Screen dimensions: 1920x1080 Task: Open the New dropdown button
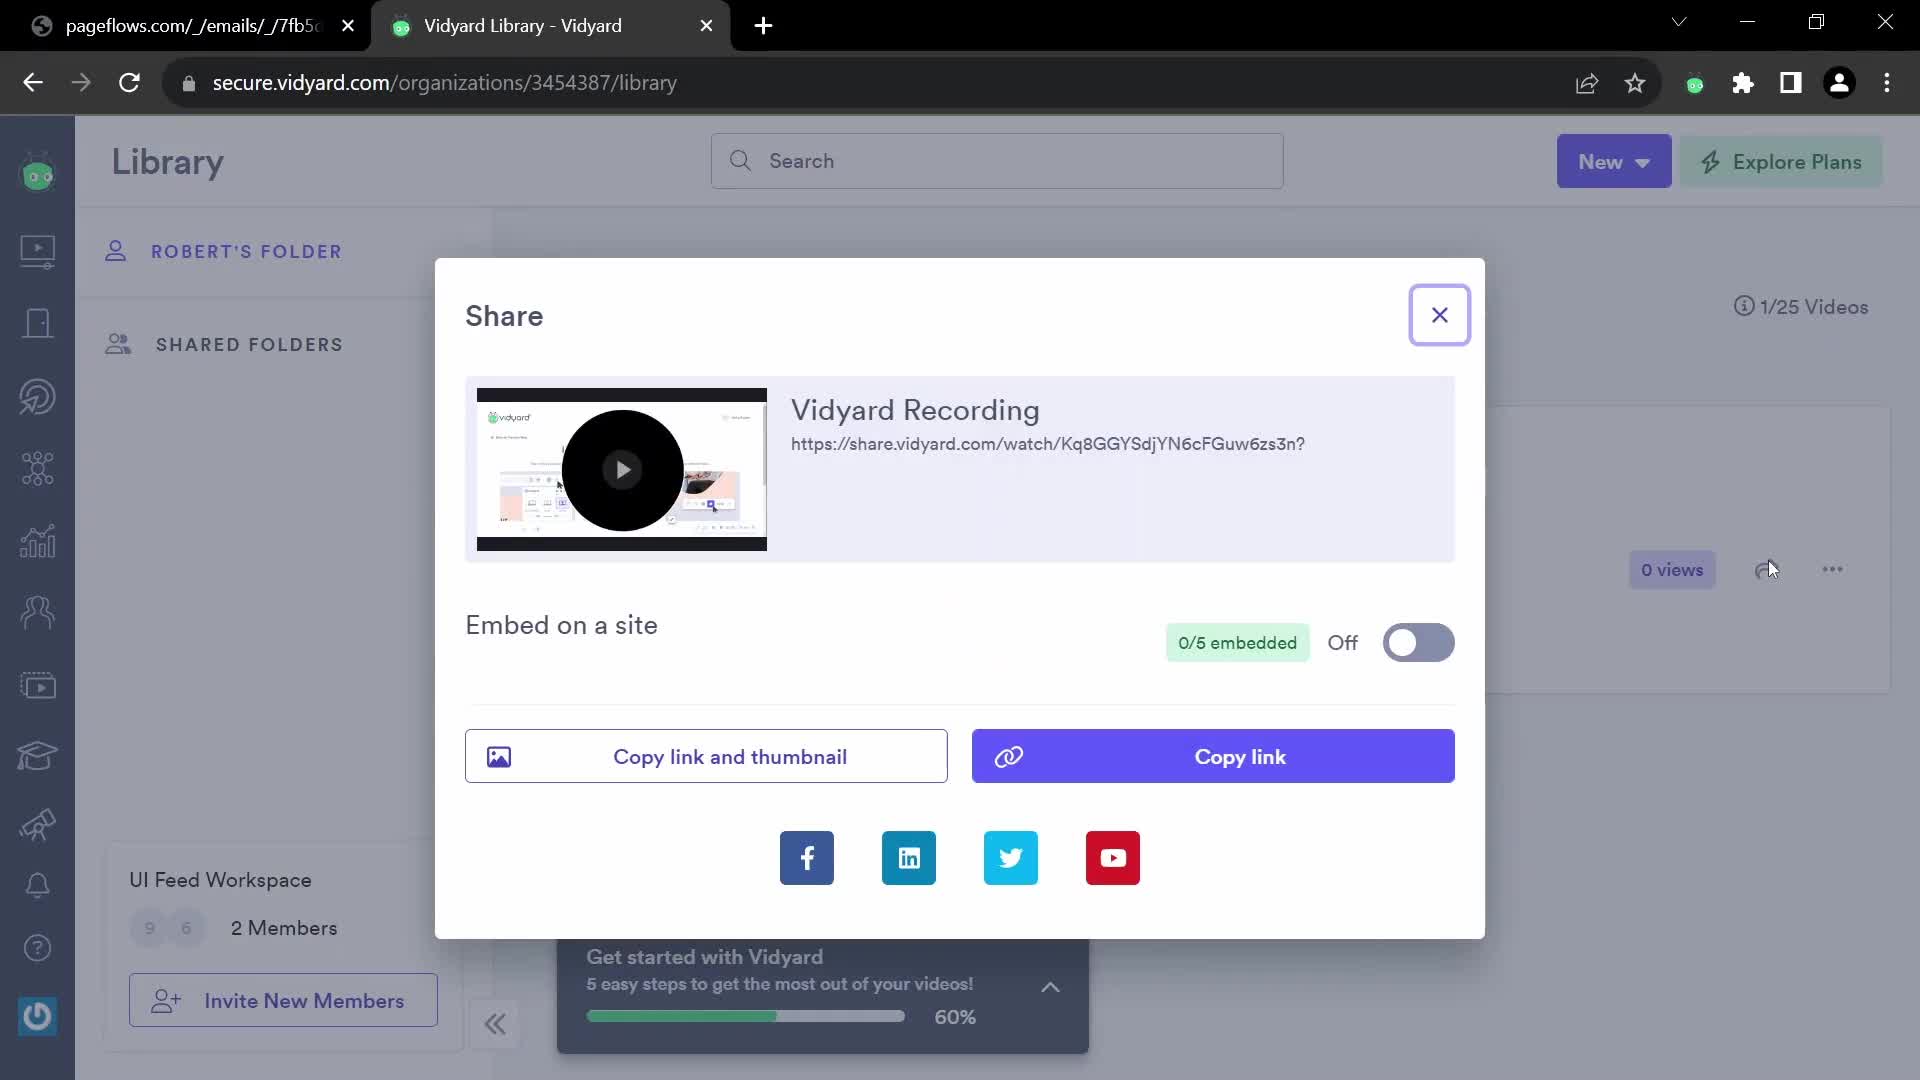pyautogui.click(x=1614, y=161)
